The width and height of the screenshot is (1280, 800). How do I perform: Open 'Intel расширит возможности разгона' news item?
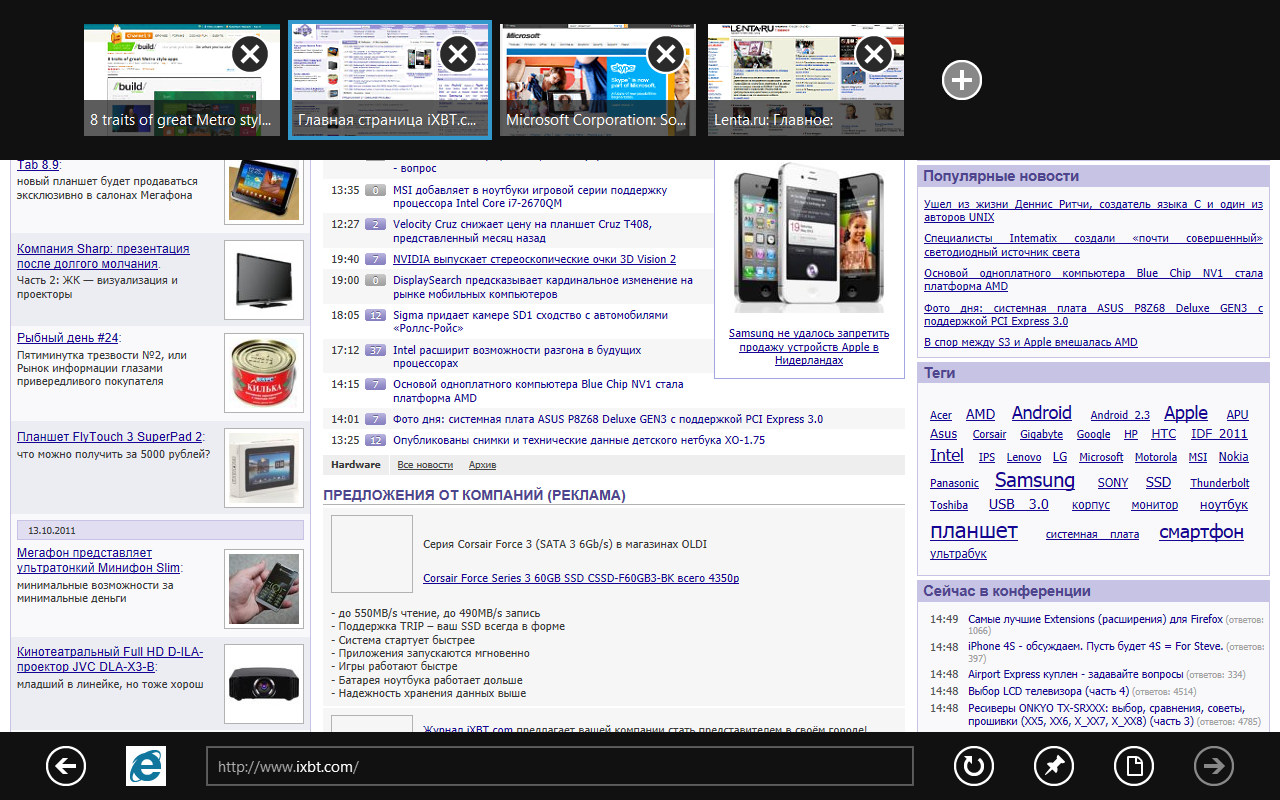point(517,357)
